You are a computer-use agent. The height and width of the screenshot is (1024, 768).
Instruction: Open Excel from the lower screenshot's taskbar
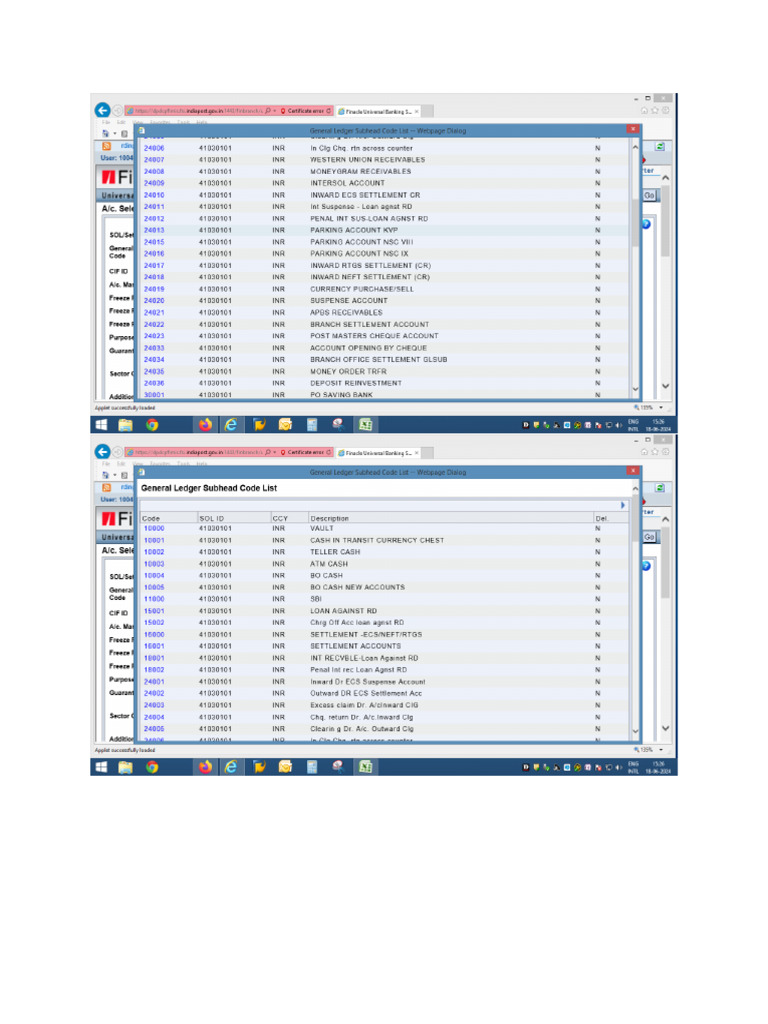click(365, 767)
